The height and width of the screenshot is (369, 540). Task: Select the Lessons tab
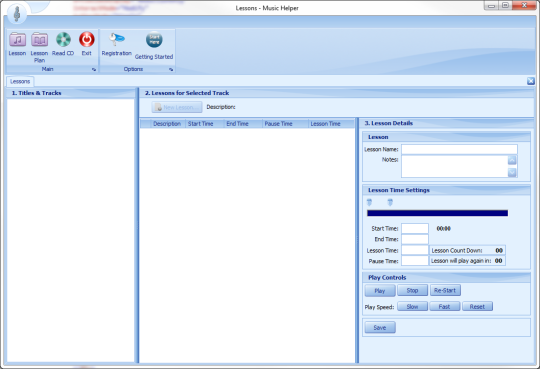click(20, 82)
